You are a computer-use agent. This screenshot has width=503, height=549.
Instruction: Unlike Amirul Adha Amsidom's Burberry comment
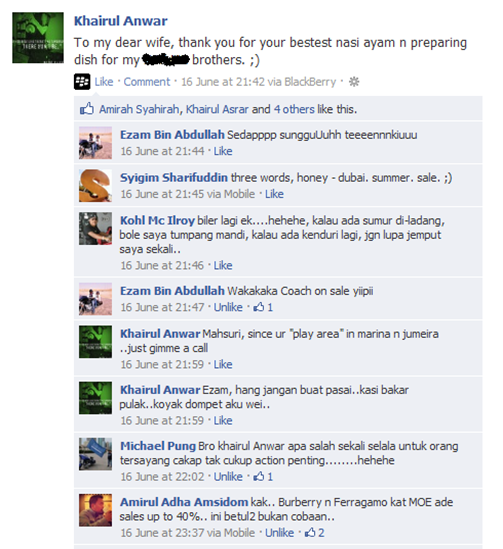click(x=279, y=533)
